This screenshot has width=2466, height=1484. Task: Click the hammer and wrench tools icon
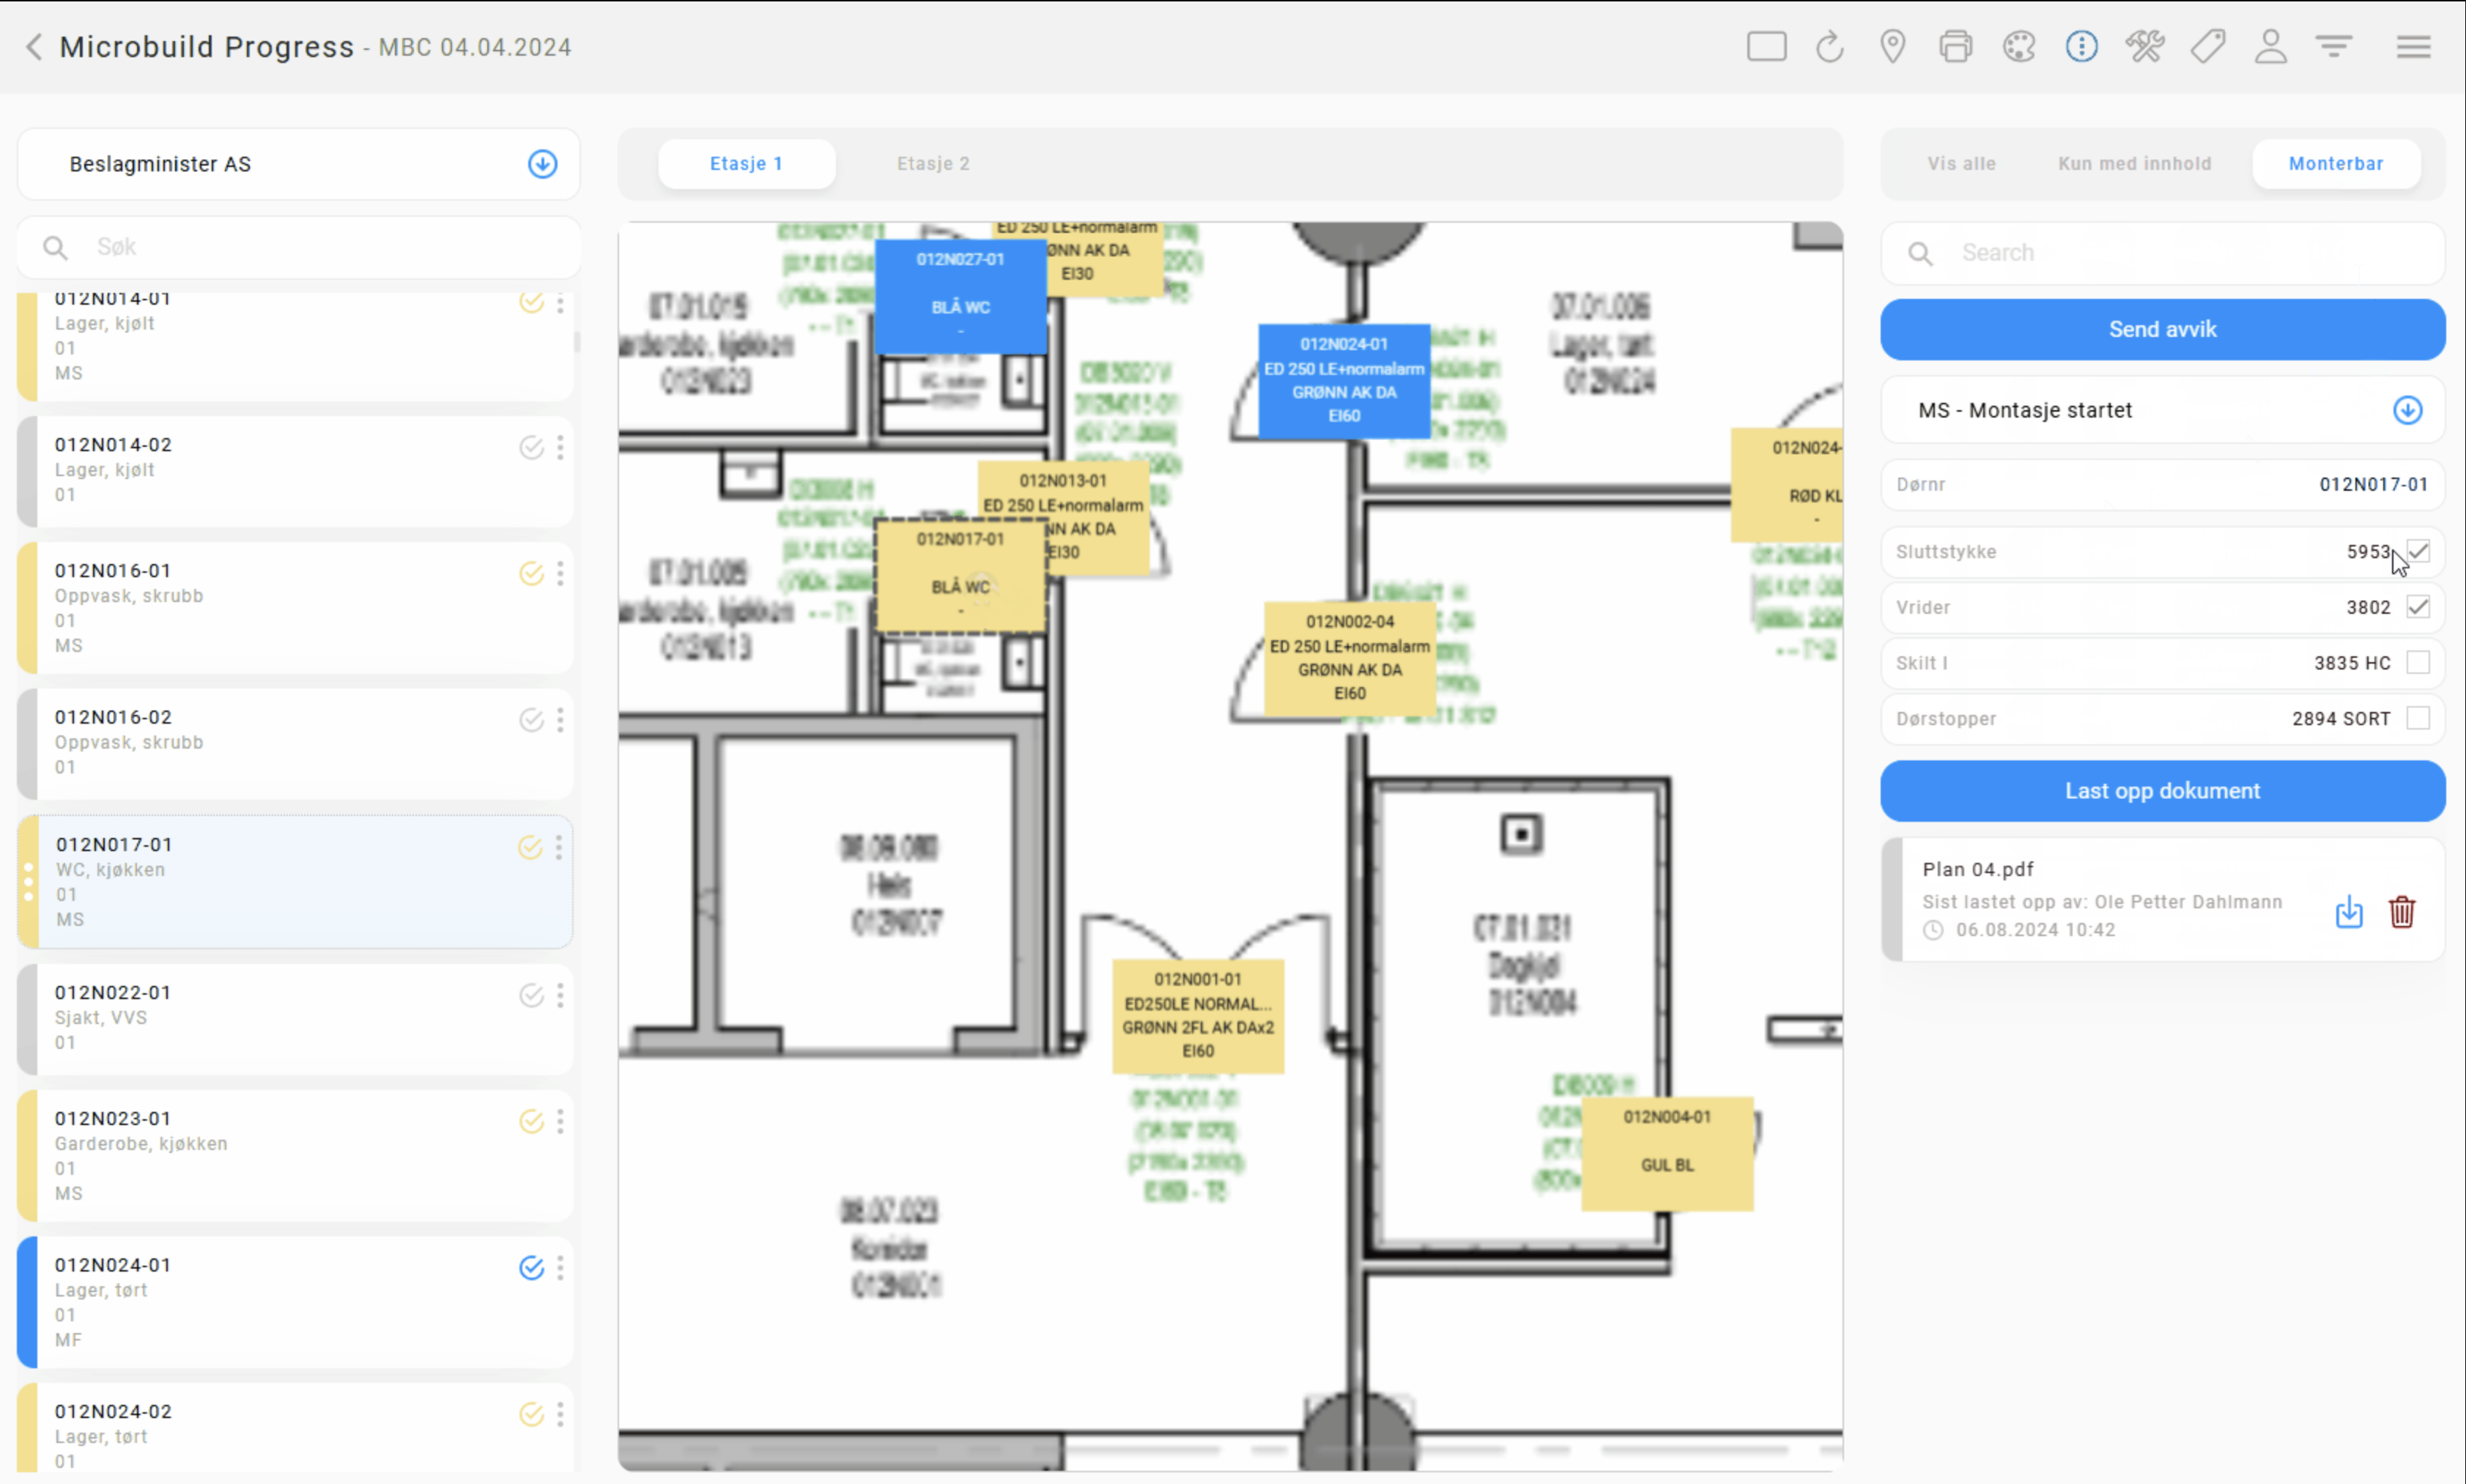pyautogui.click(x=2144, y=47)
